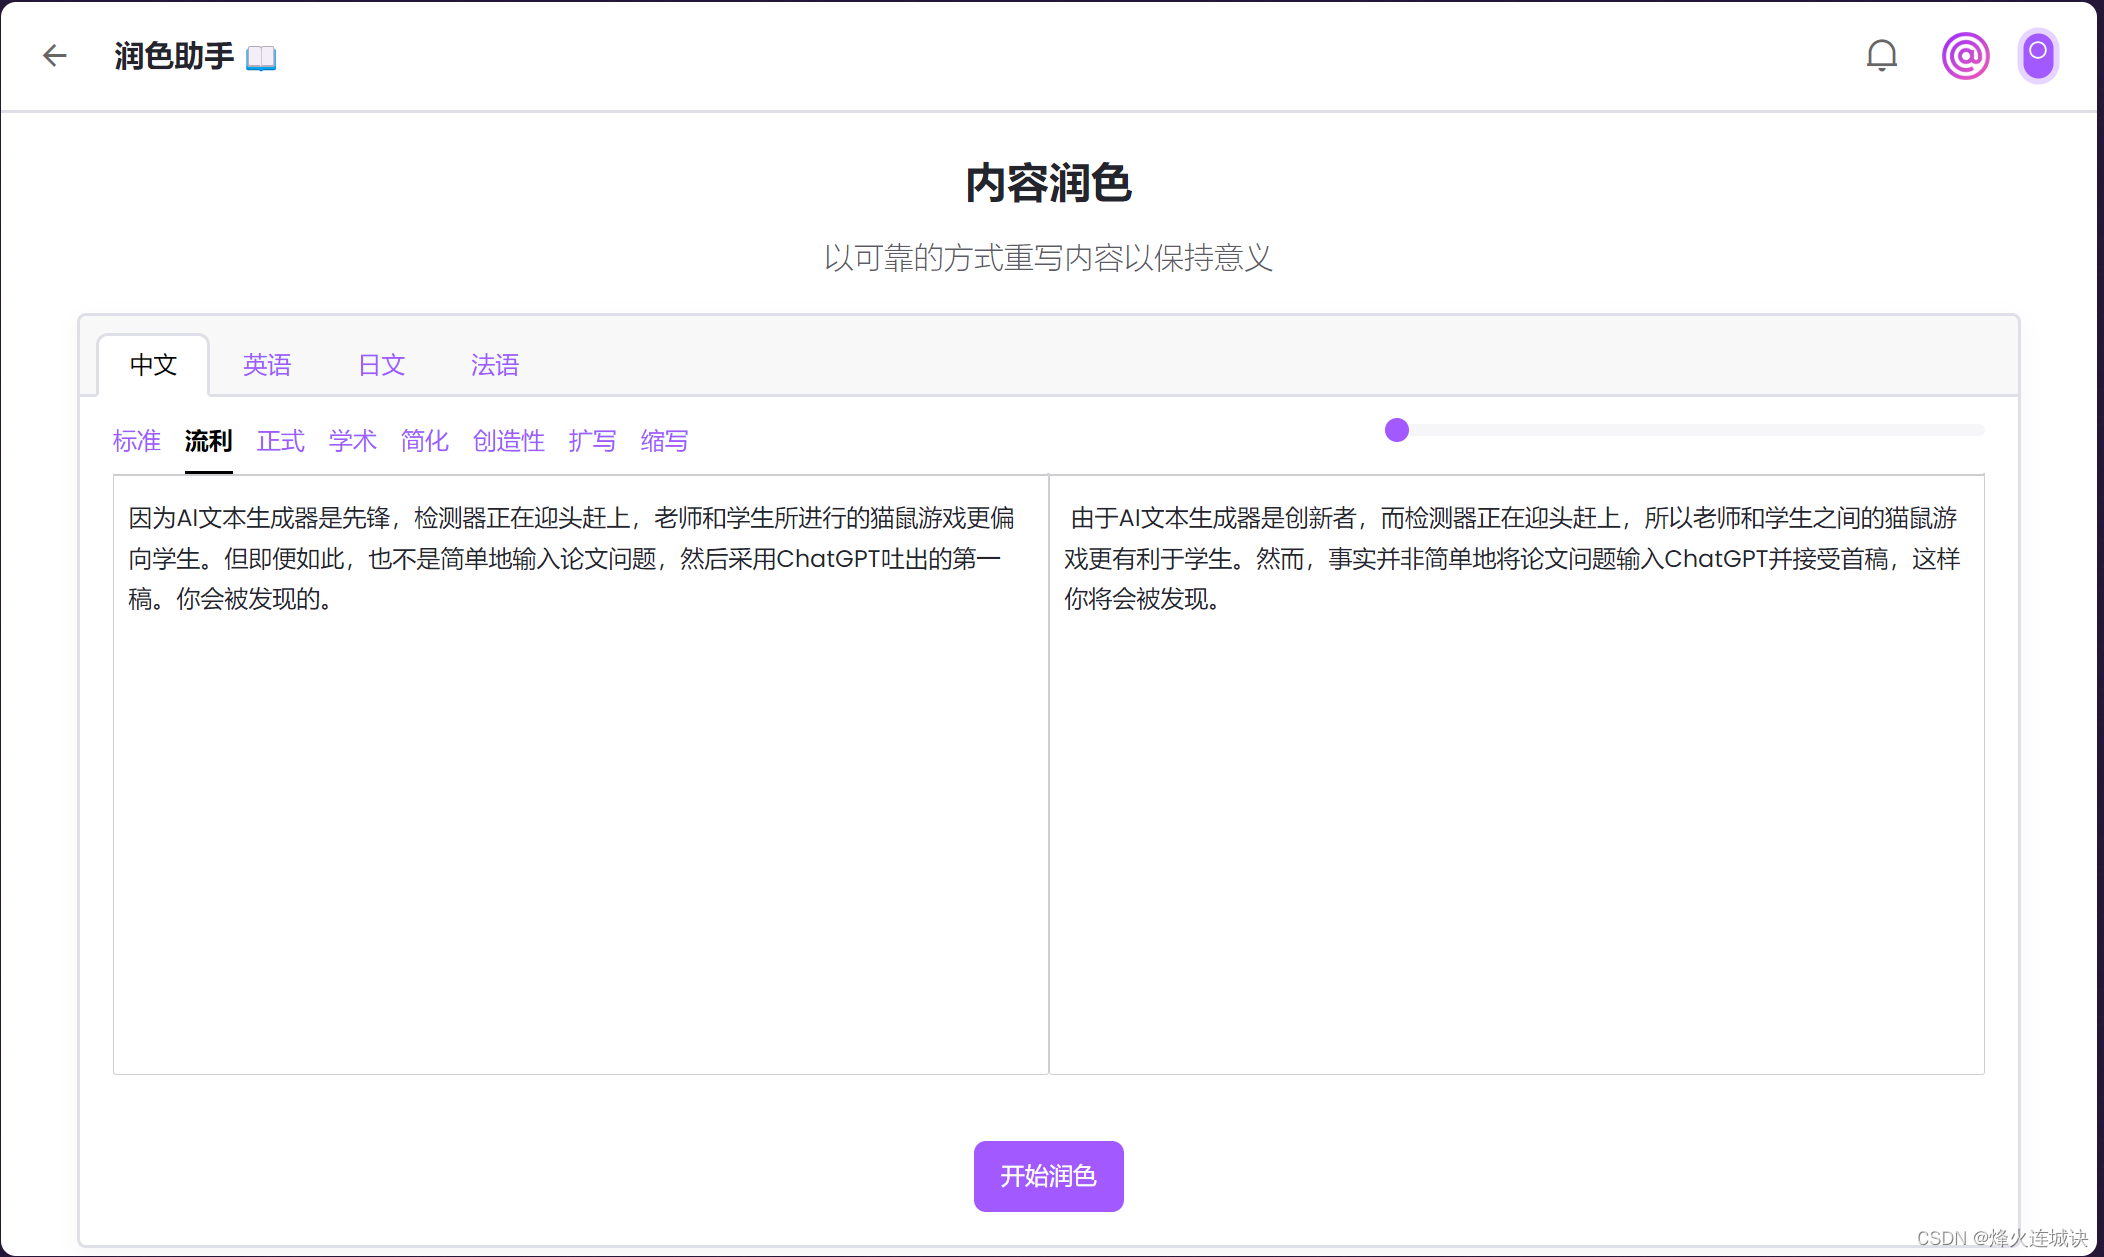Choose the 扩写 expansion mode
2104x1257 pixels.
click(592, 441)
